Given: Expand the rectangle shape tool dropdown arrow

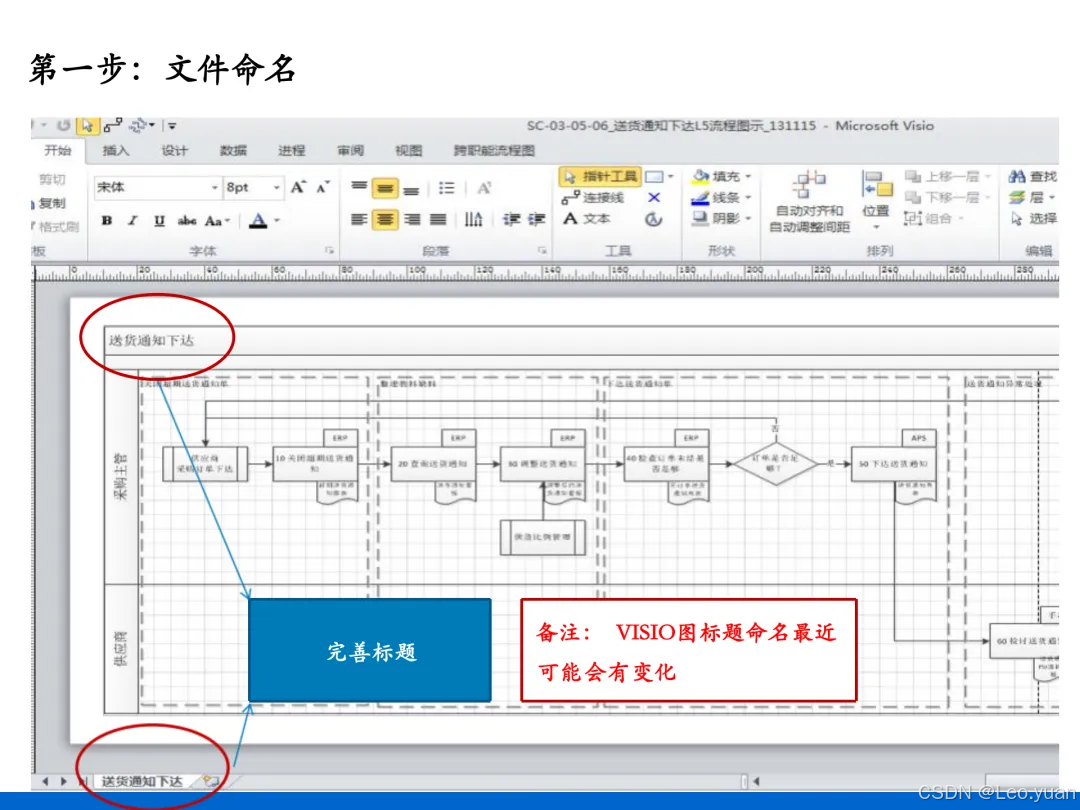Looking at the screenshot, I should coord(670,177).
